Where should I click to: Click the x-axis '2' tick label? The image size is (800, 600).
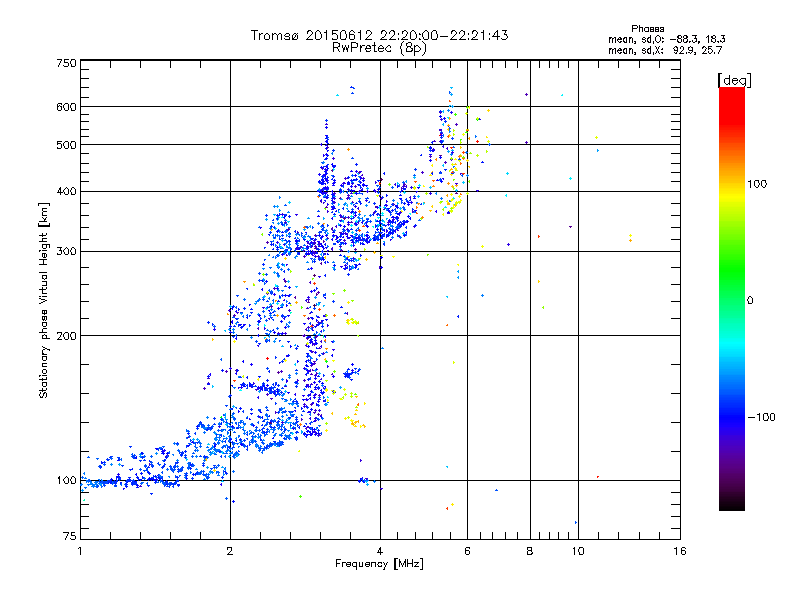point(230,551)
